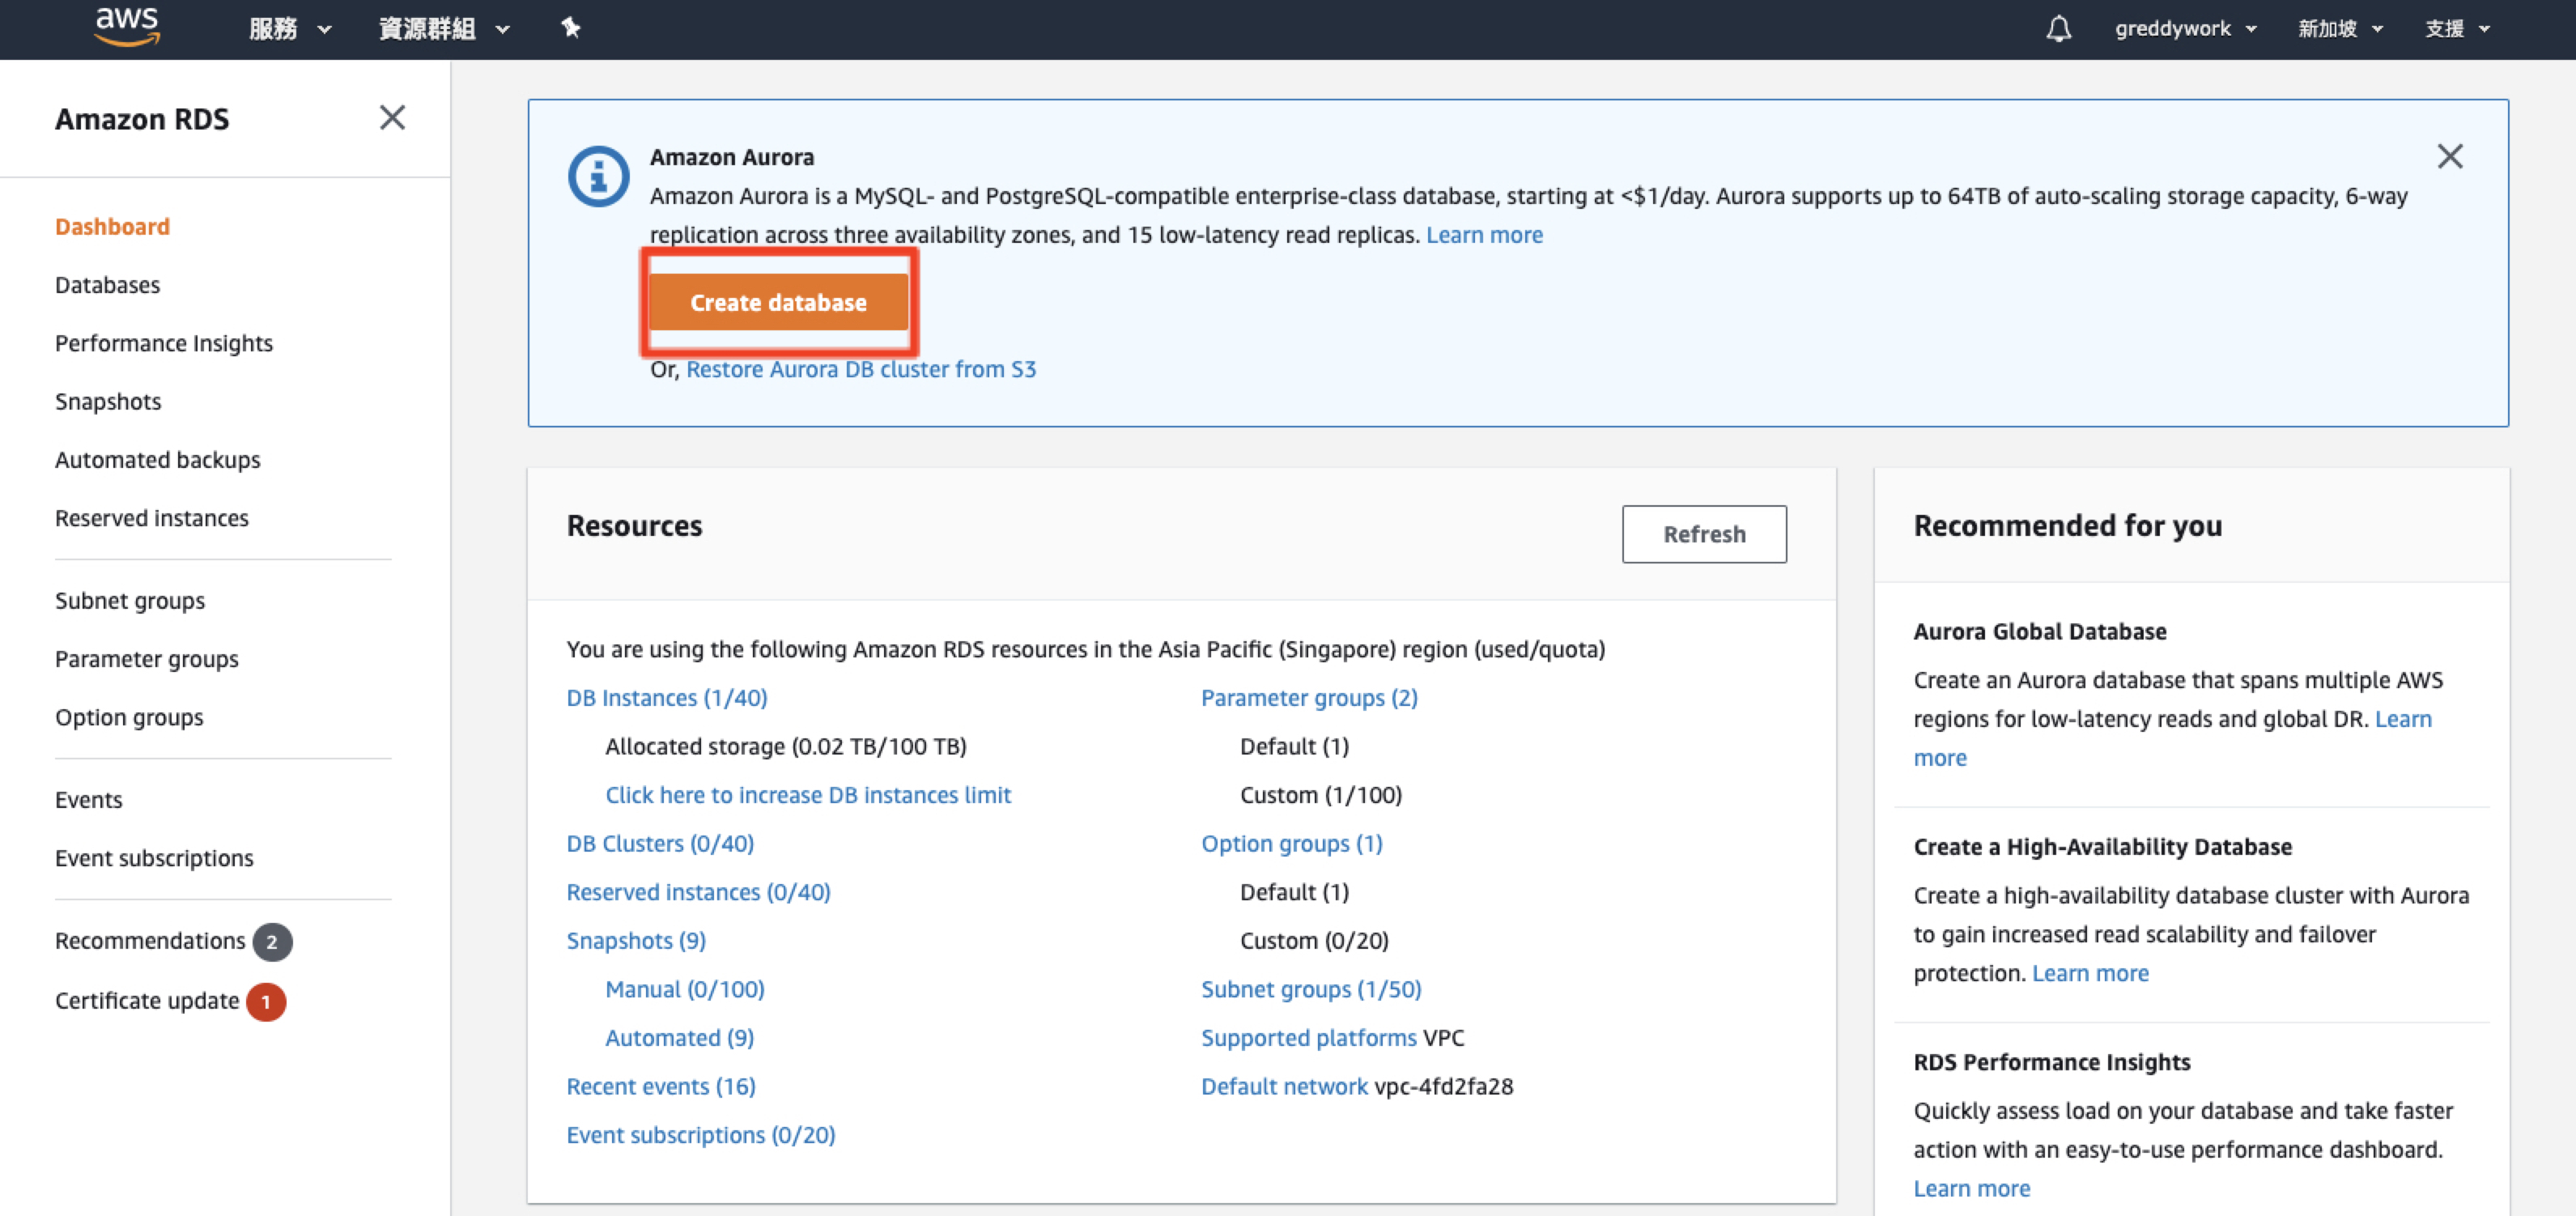Click the Recommendations count badge
The width and height of the screenshot is (2576, 1216).
(272, 942)
